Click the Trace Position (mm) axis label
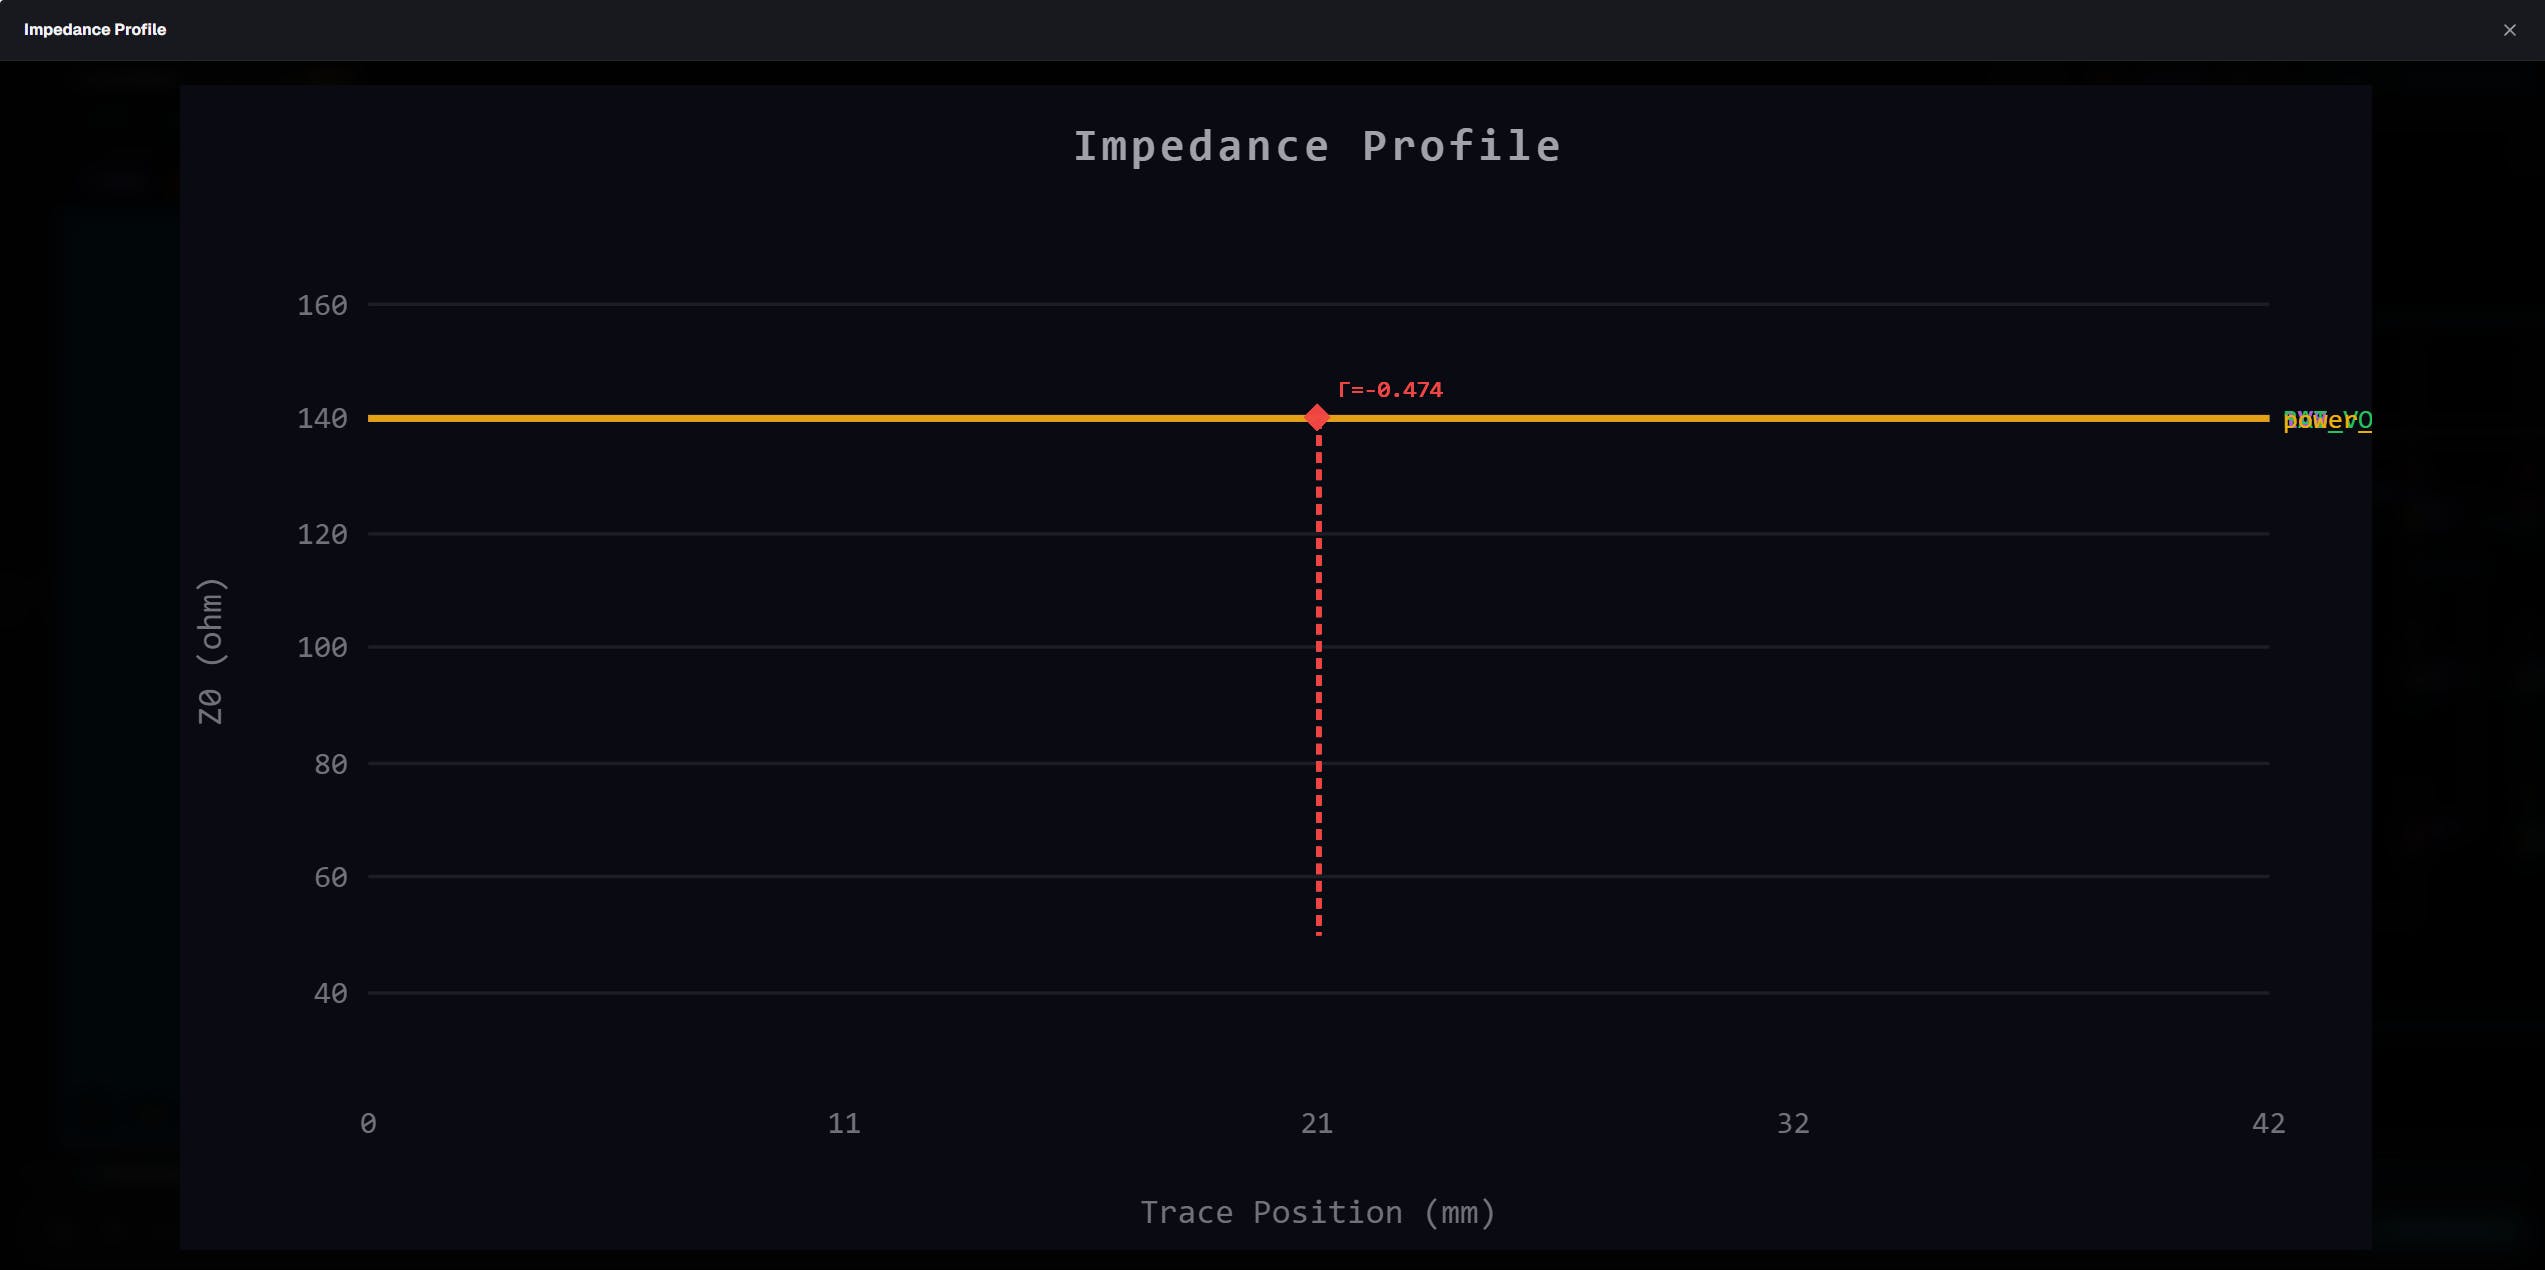Image resolution: width=2545 pixels, height=1270 pixels. click(x=1318, y=1212)
